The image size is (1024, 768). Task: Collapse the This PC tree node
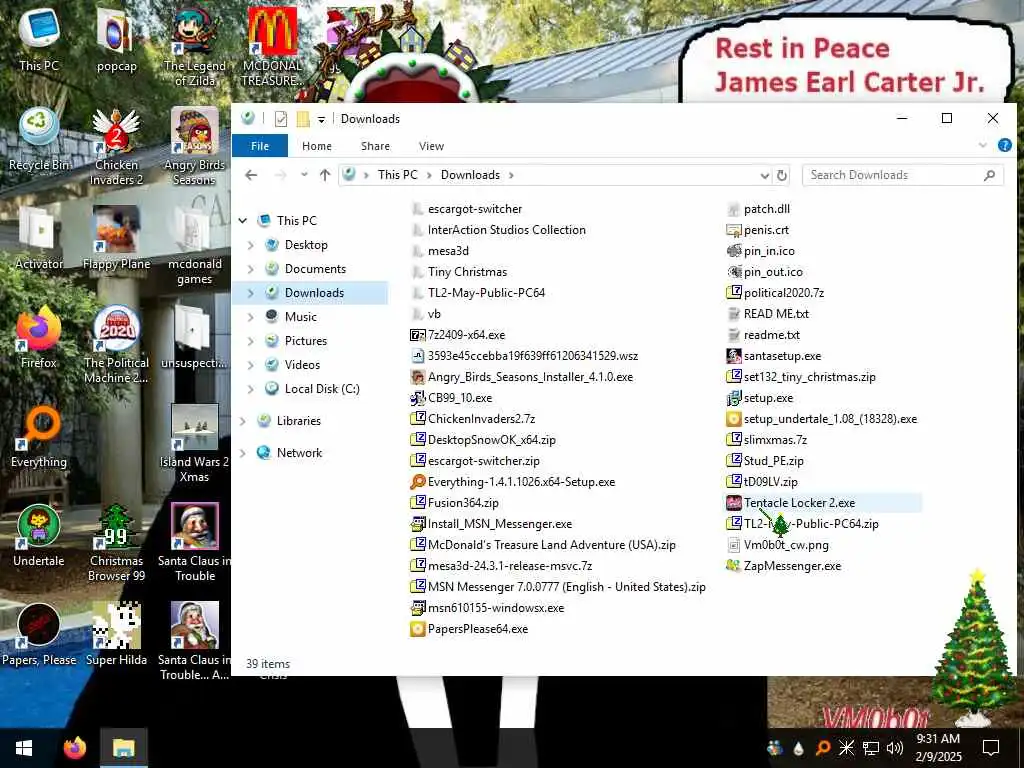tap(243, 221)
